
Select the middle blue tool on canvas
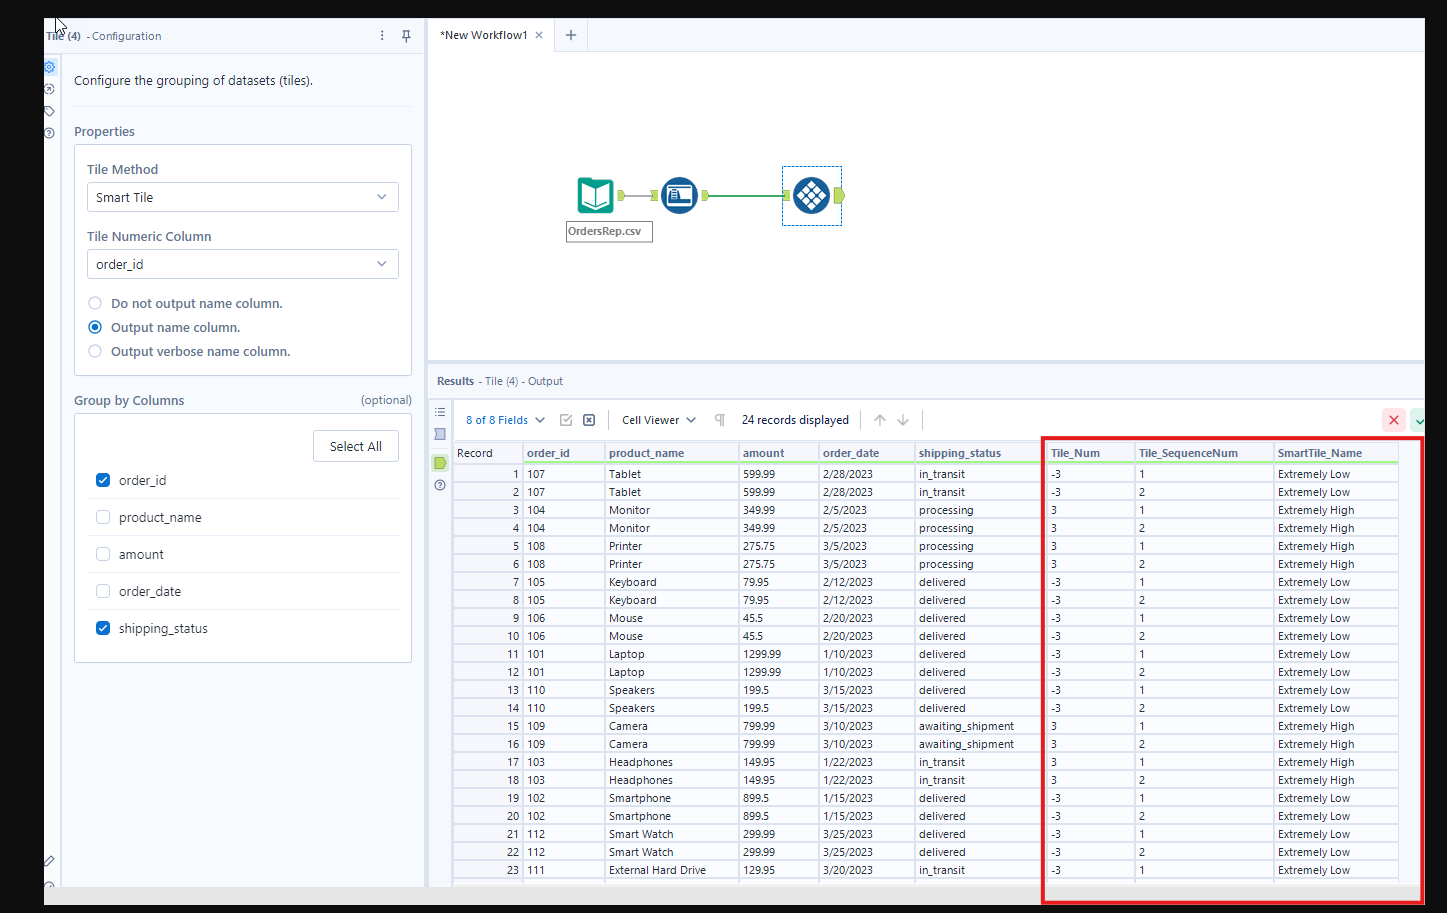pos(679,195)
